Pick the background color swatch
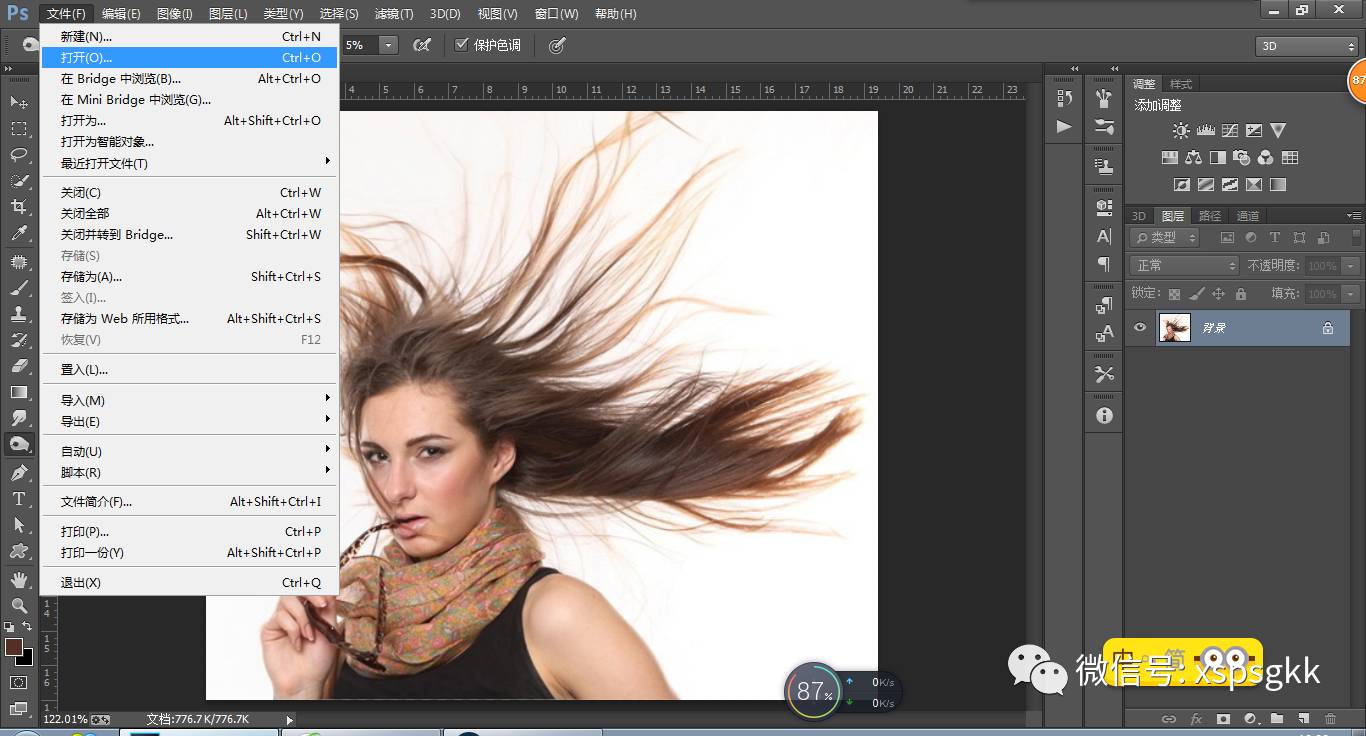This screenshot has height=736, width=1366. click(26, 658)
